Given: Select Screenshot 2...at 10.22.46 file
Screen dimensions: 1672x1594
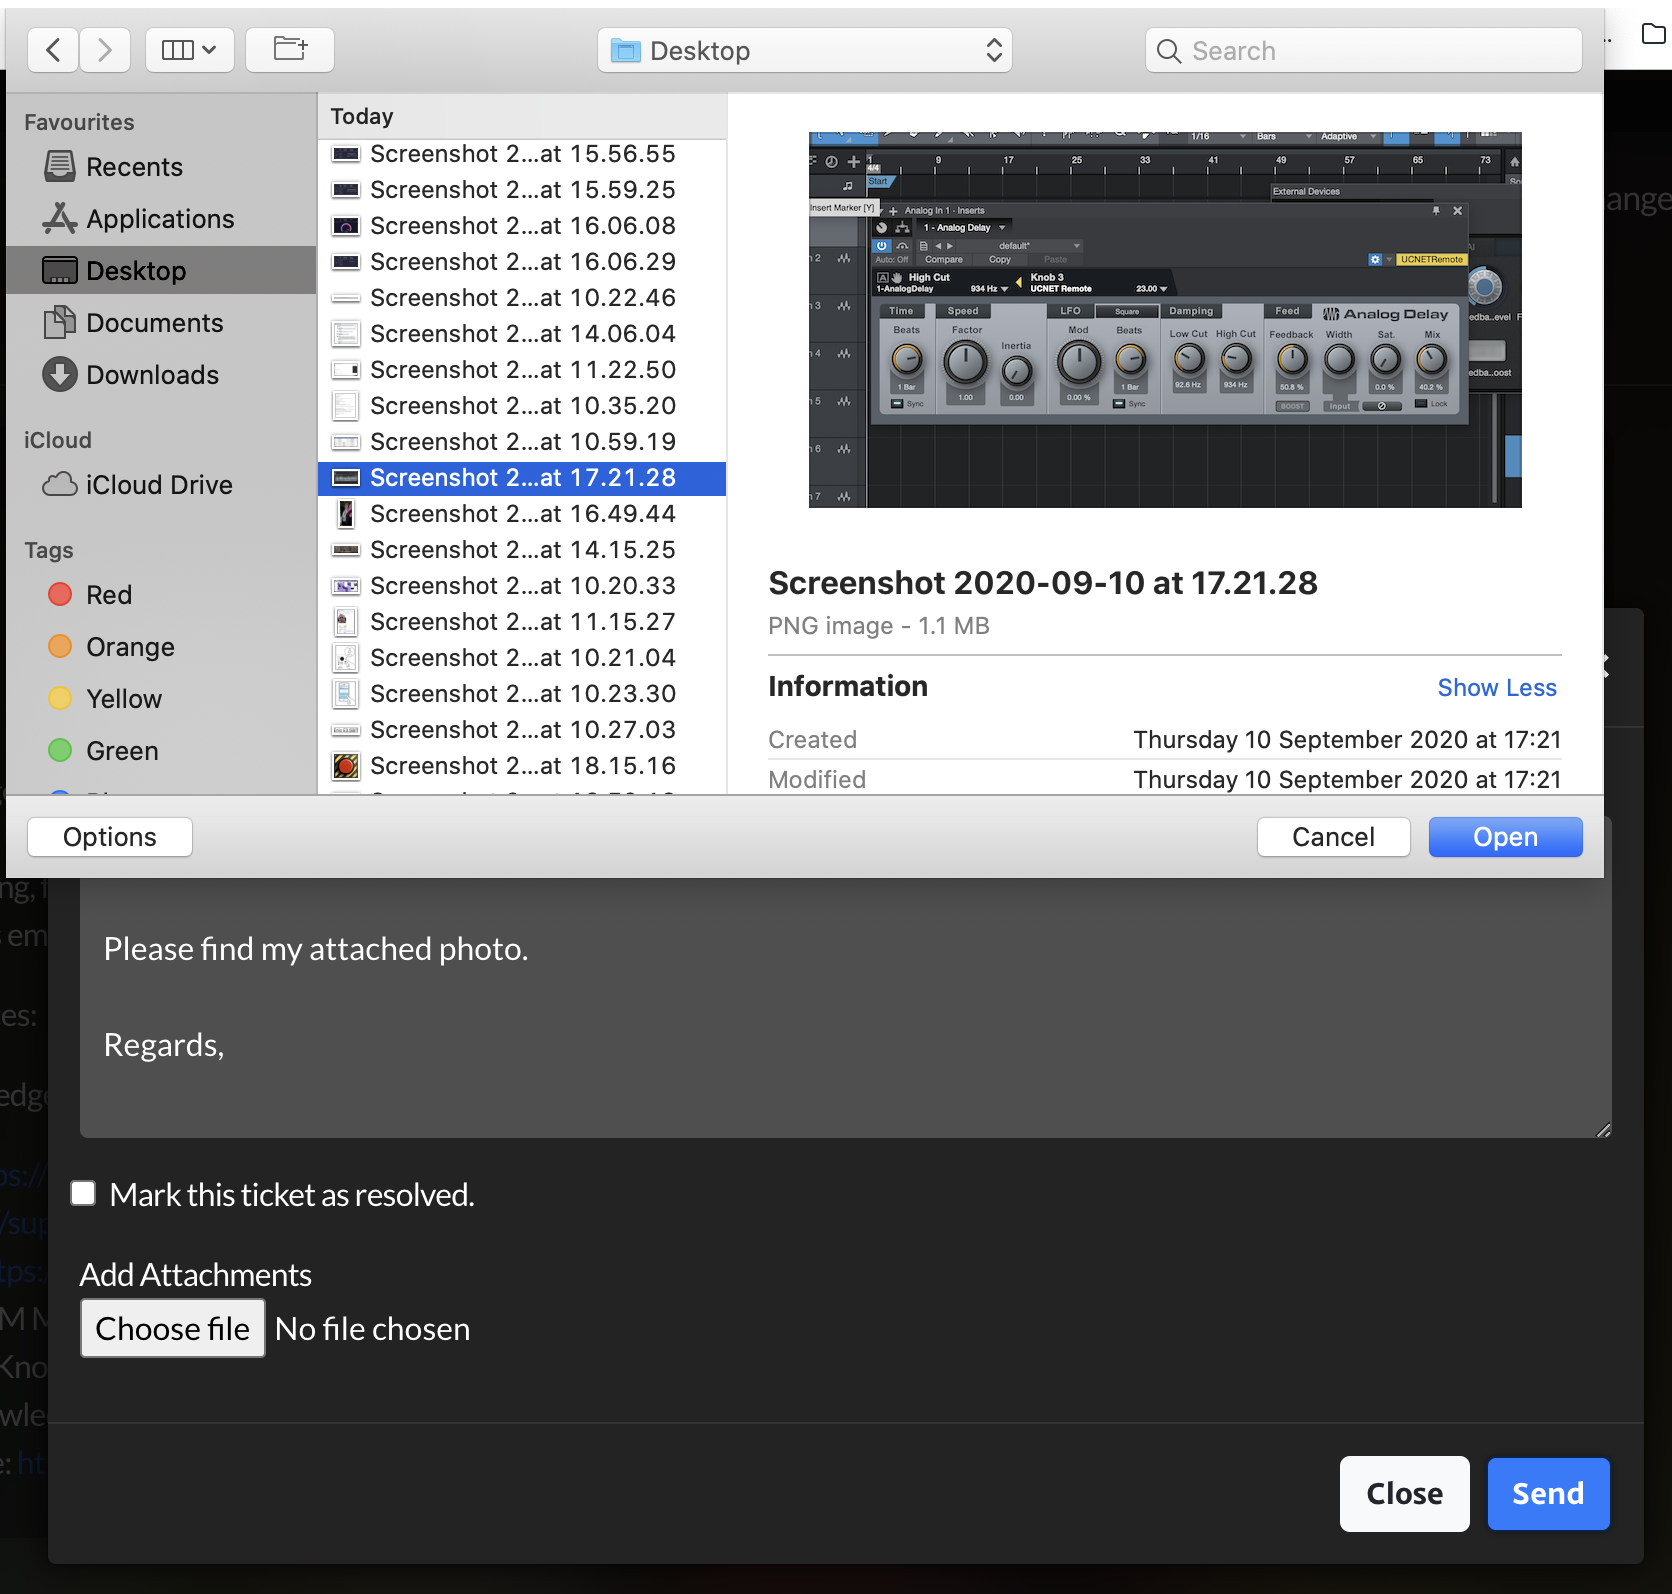Looking at the screenshot, I should 522,298.
